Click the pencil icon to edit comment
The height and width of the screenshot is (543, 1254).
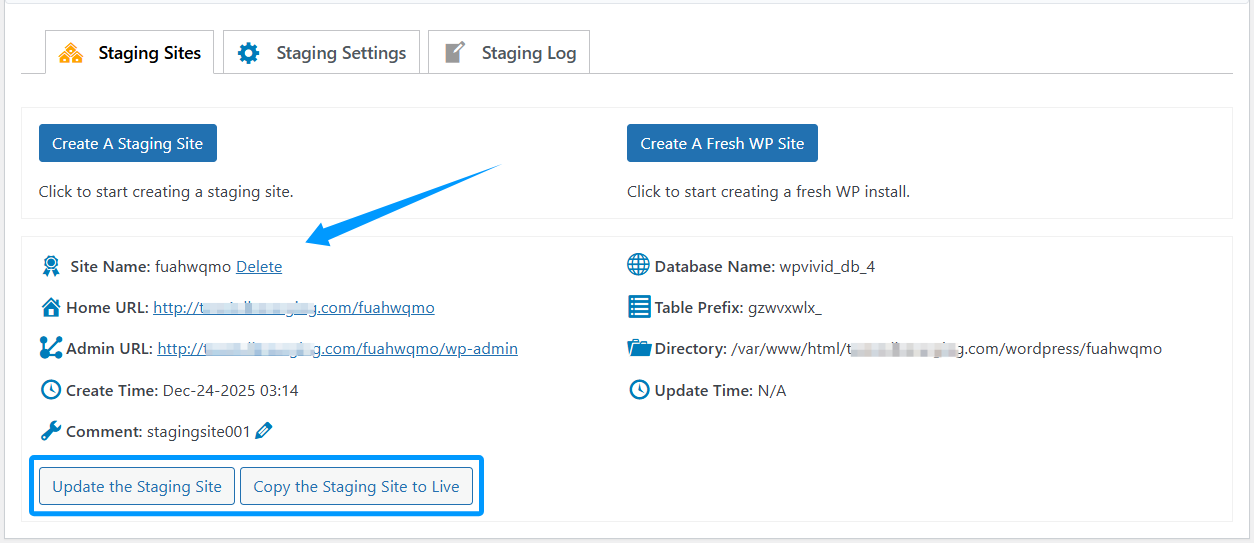pos(264,431)
